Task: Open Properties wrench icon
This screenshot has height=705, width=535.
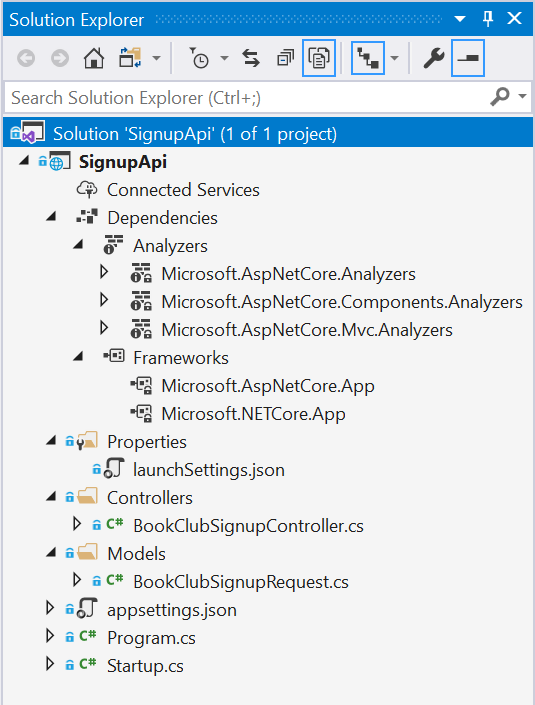Action: [x=434, y=58]
